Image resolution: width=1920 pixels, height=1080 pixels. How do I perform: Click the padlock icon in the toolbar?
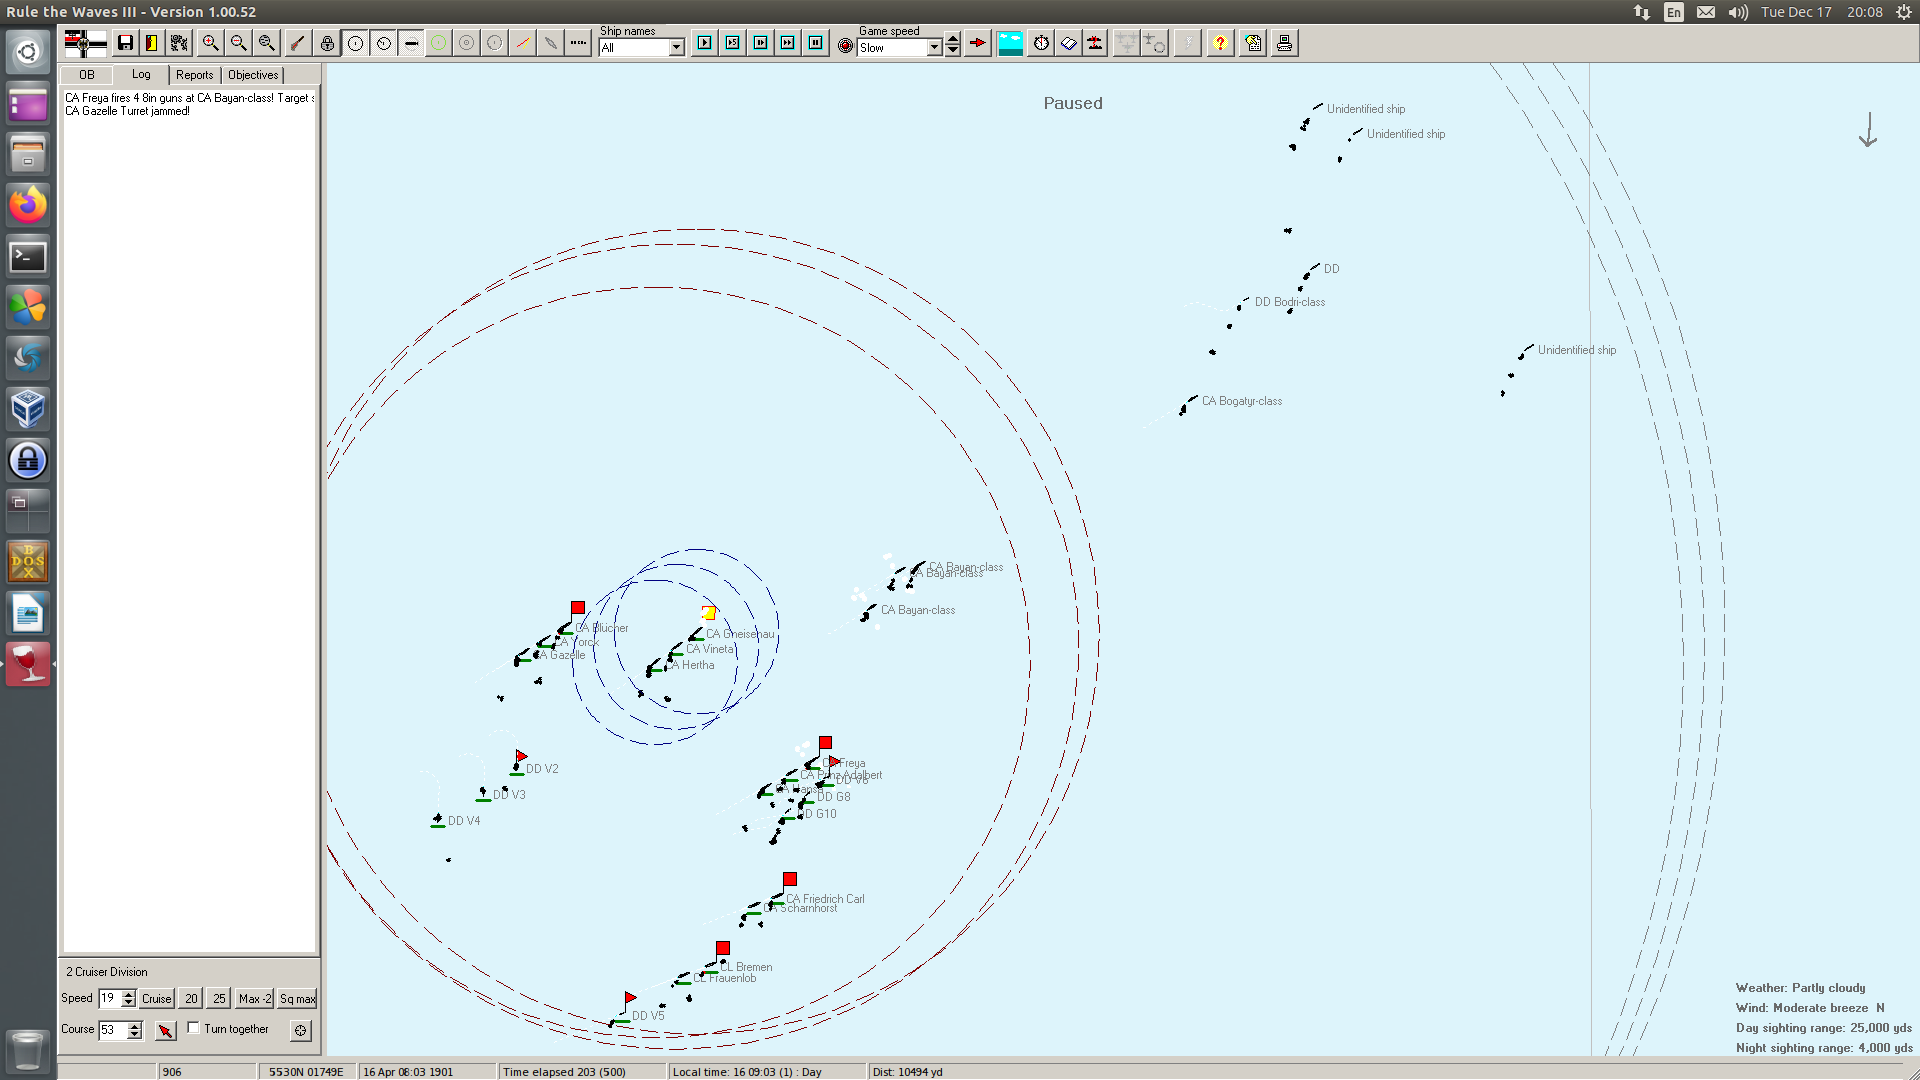[x=327, y=43]
